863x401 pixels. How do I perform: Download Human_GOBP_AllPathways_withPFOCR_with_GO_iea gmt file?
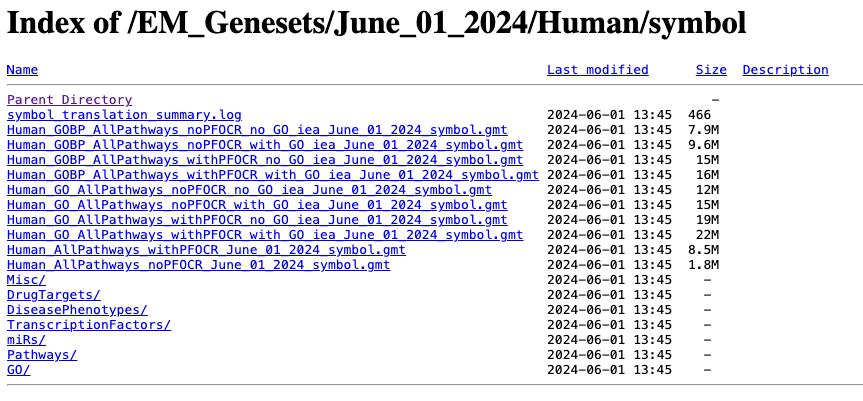[x=273, y=175]
